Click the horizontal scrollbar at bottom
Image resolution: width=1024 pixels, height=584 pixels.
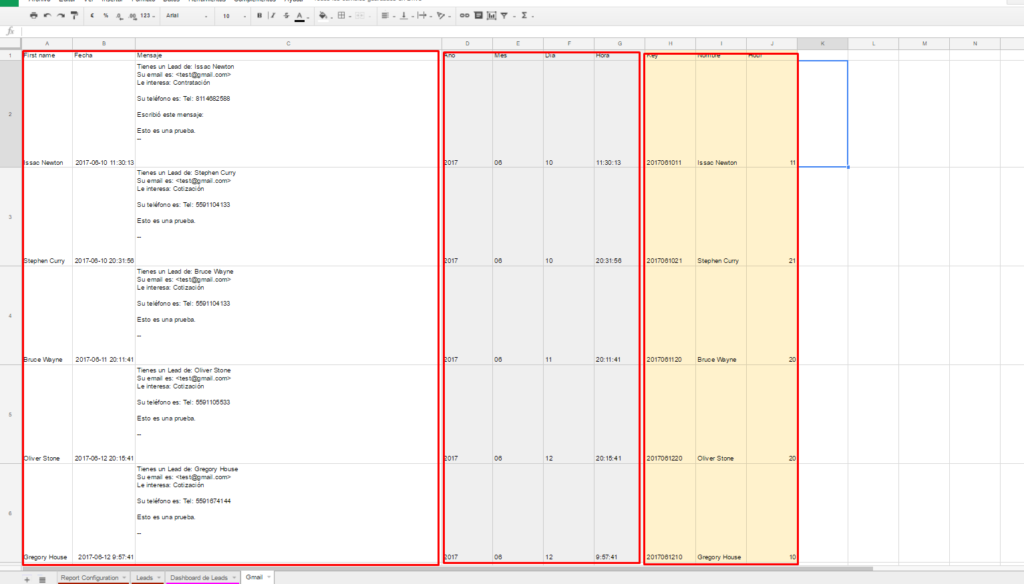[x=447, y=569]
